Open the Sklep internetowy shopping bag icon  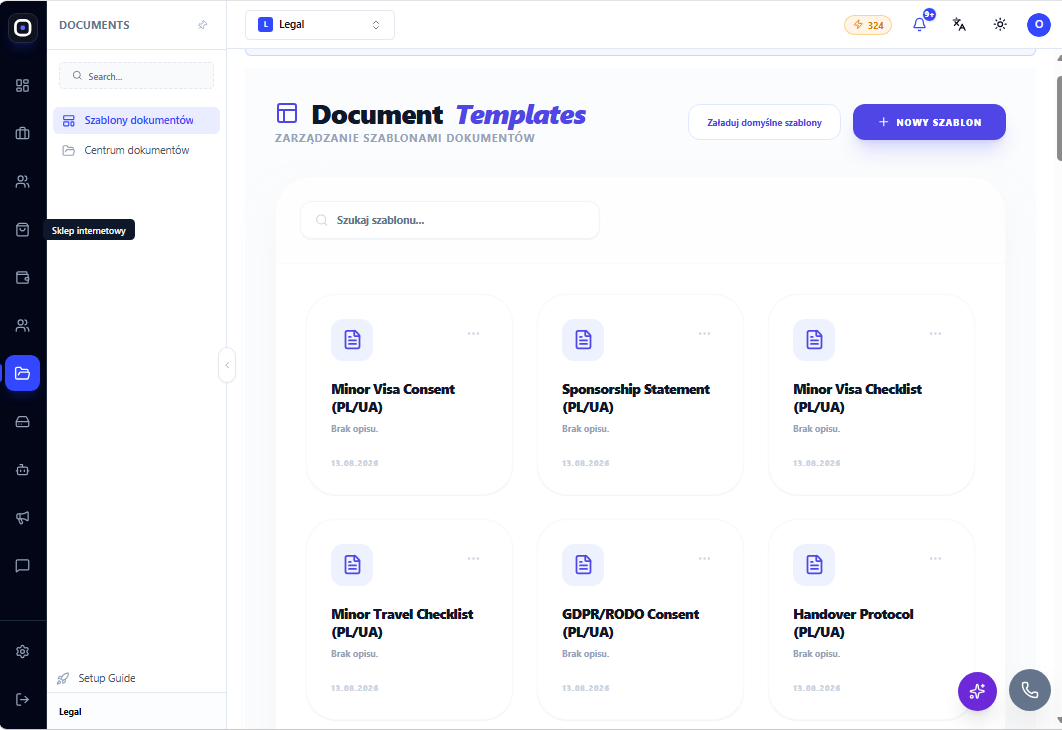click(x=22, y=230)
